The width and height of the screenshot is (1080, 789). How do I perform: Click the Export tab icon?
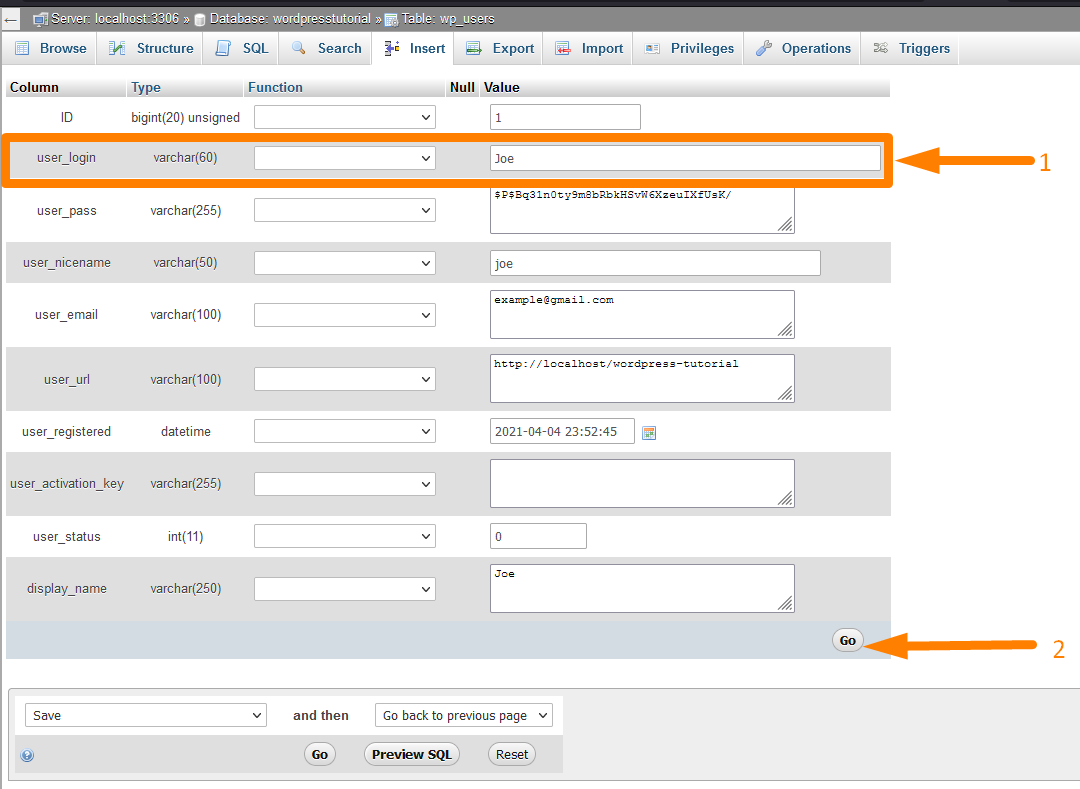click(474, 48)
